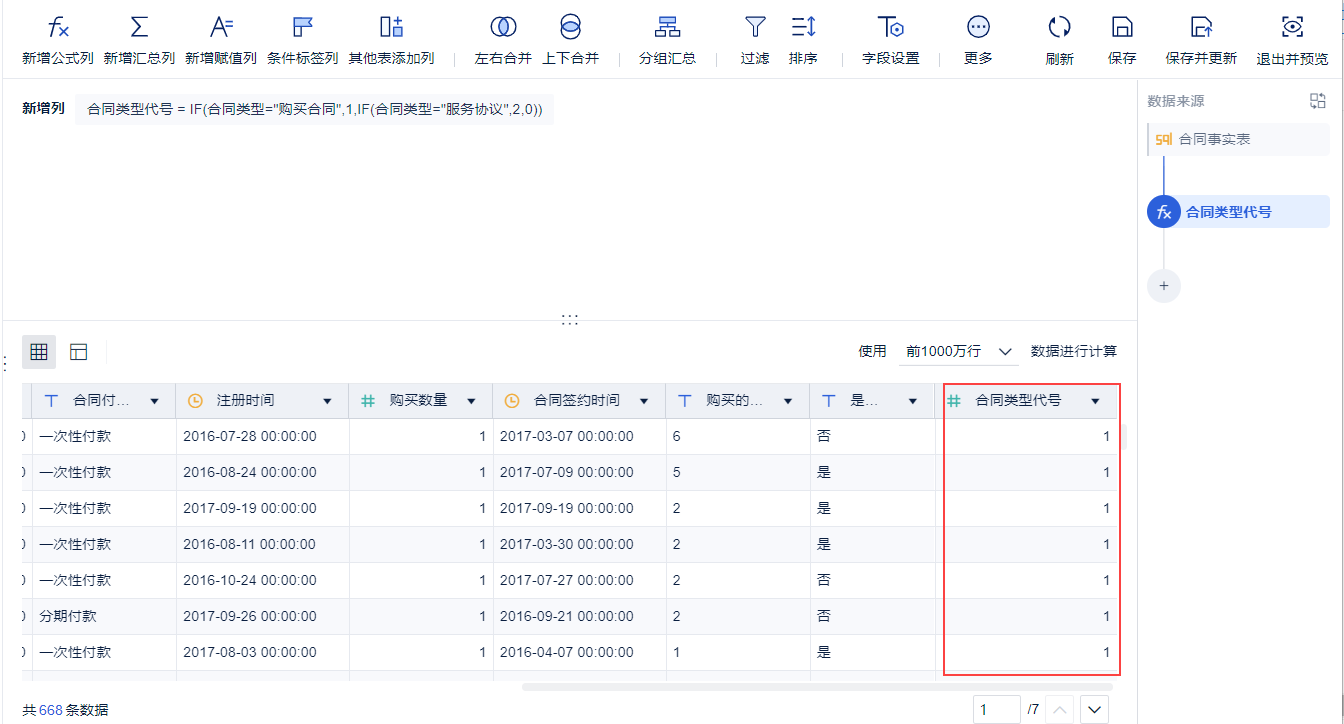
Task: Open field settings (字段设置)
Action: click(890, 40)
